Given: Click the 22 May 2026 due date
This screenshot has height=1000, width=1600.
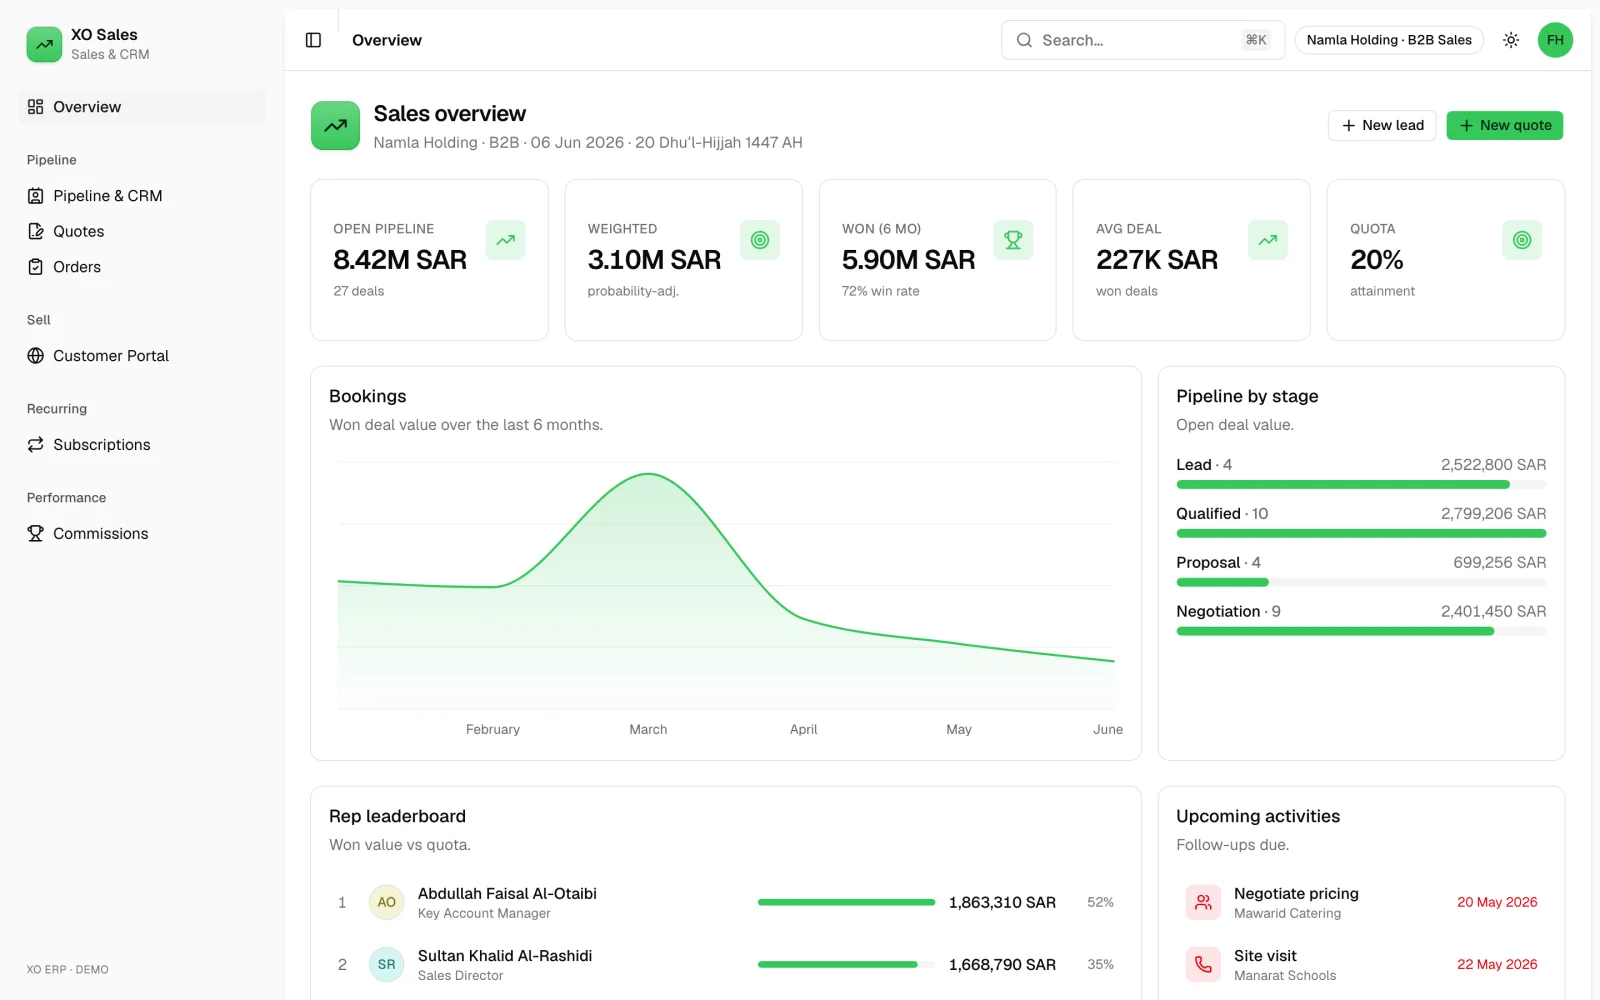Looking at the screenshot, I should point(1497,964).
